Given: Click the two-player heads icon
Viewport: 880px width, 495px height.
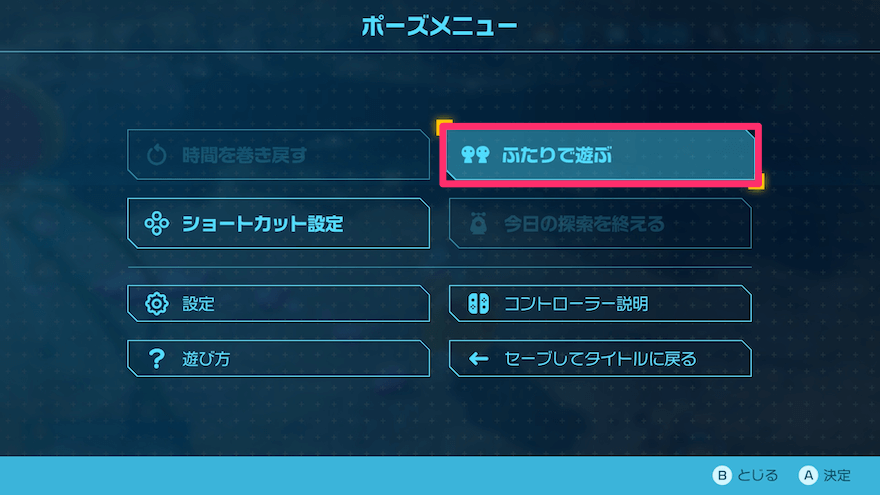Looking at the screenshot, I should point(475,155).
